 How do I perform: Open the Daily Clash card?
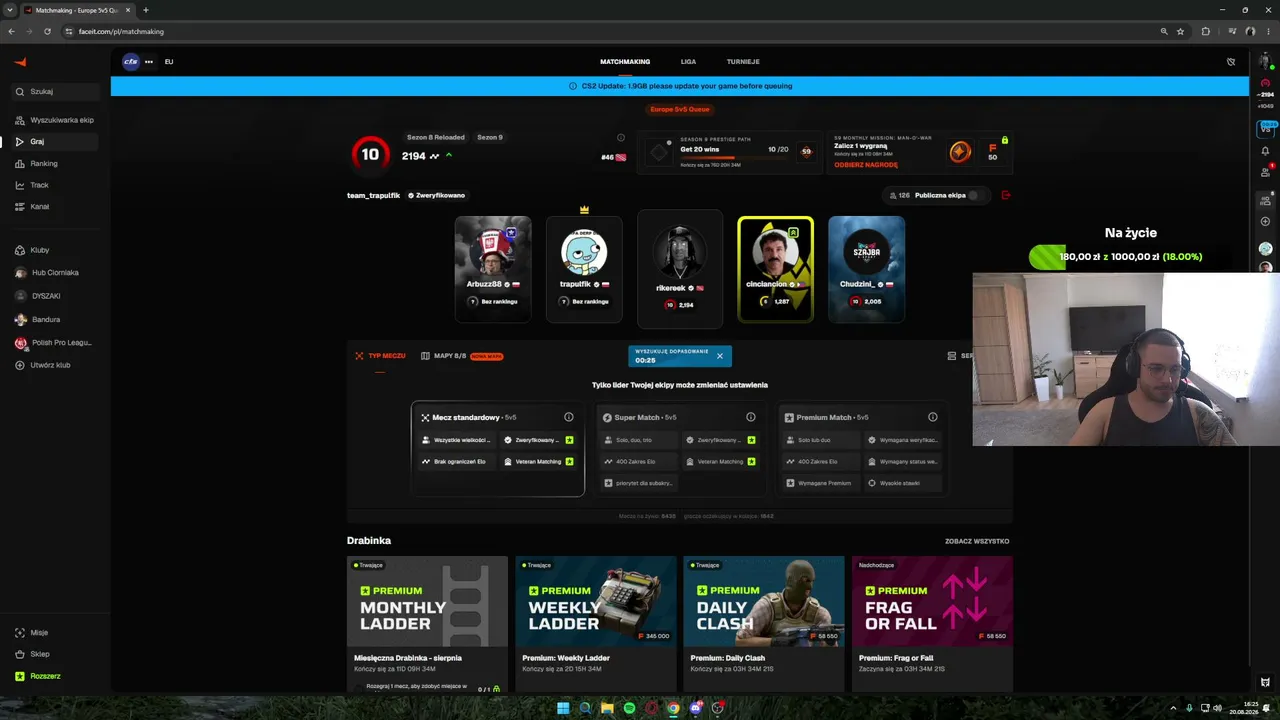(x=764, y=623)
